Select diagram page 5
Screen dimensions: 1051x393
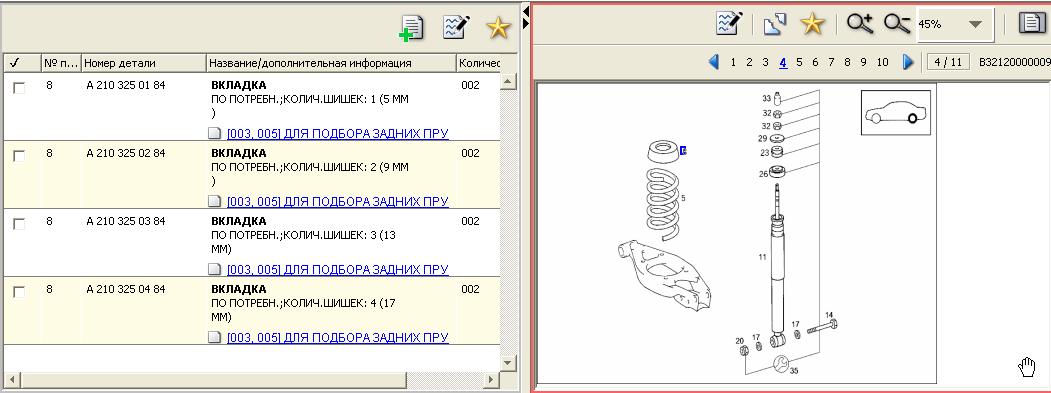[x=799, y=62]
